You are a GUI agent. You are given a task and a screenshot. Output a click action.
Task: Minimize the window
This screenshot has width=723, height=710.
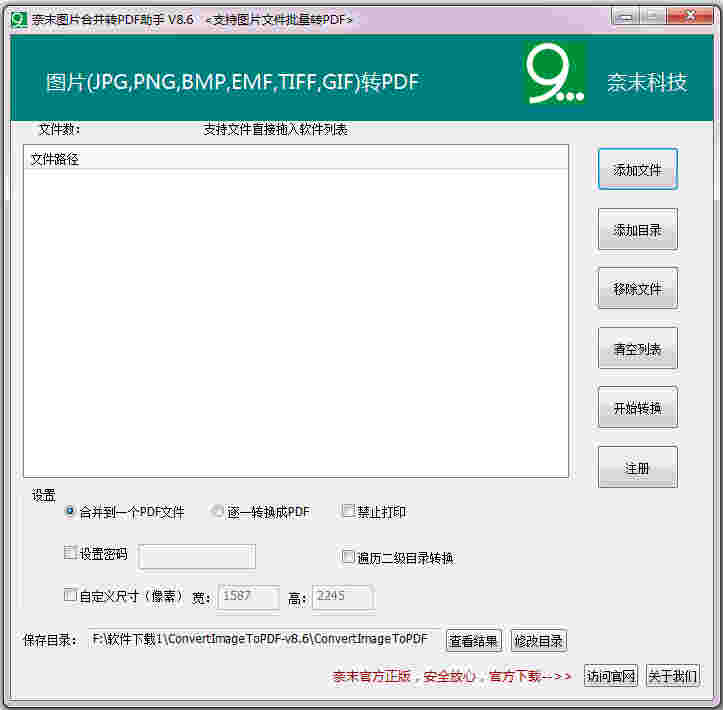[625, 17]
